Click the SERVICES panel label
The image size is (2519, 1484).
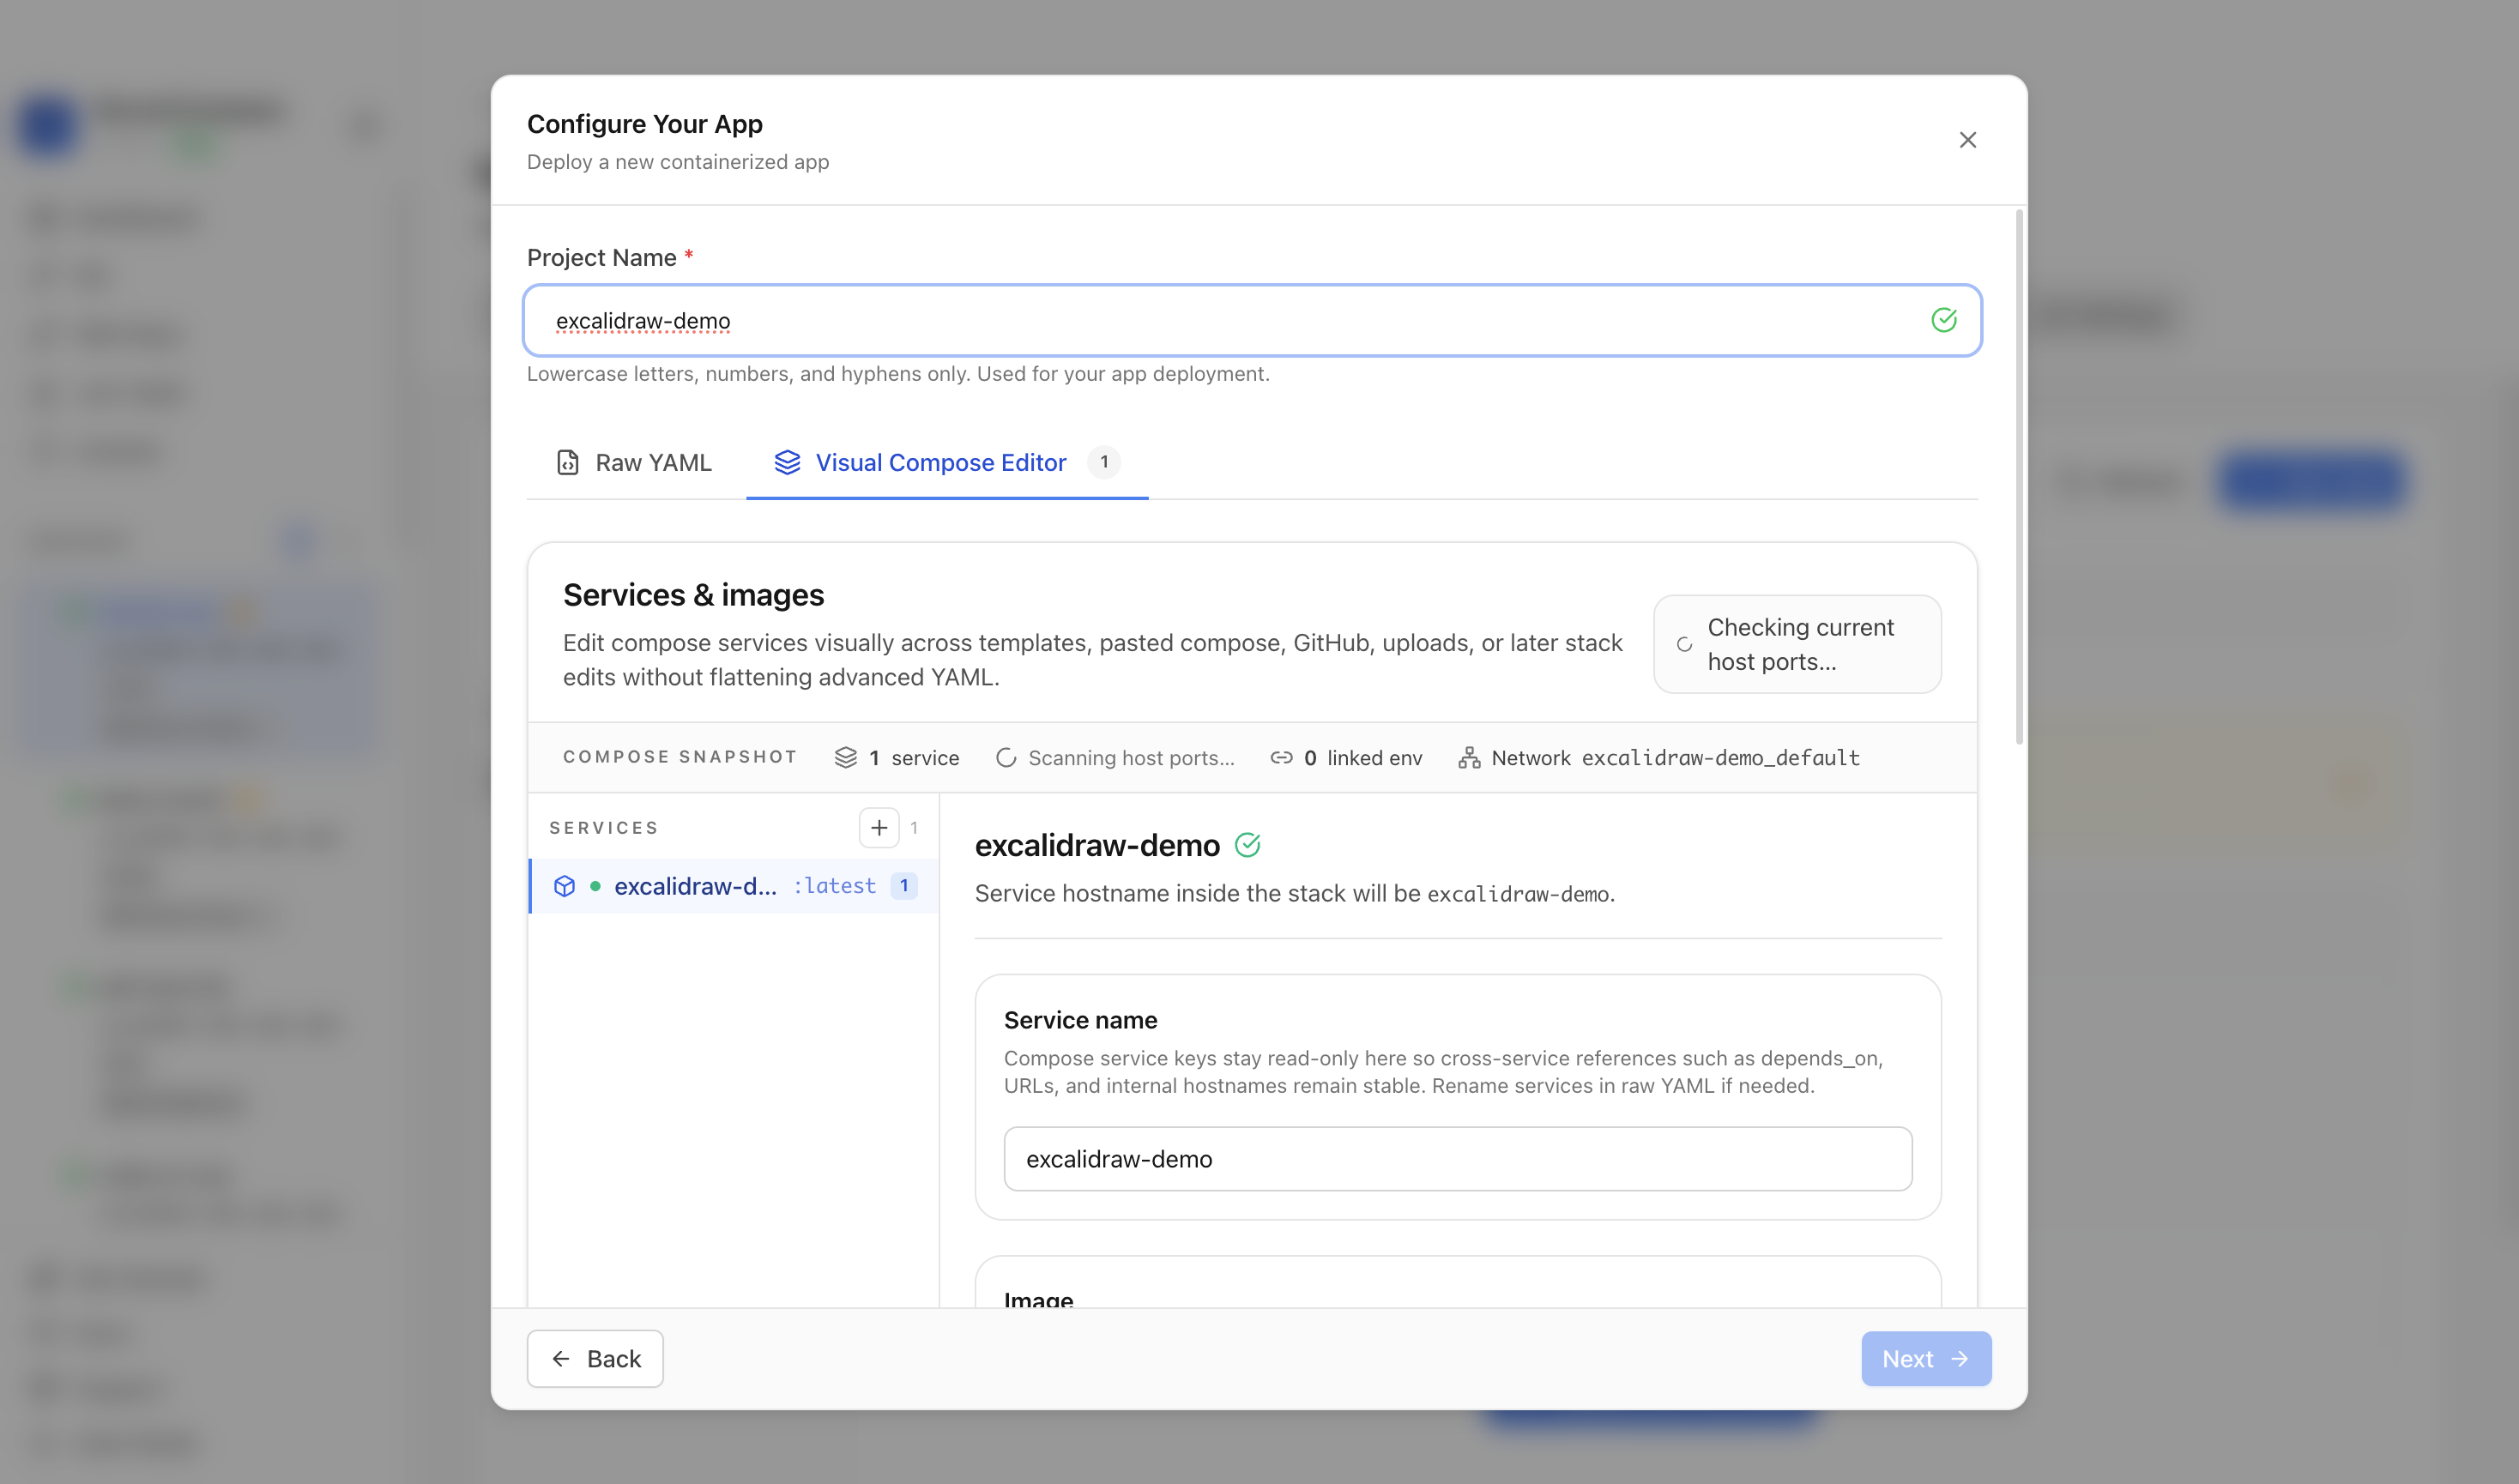point(603,827)
